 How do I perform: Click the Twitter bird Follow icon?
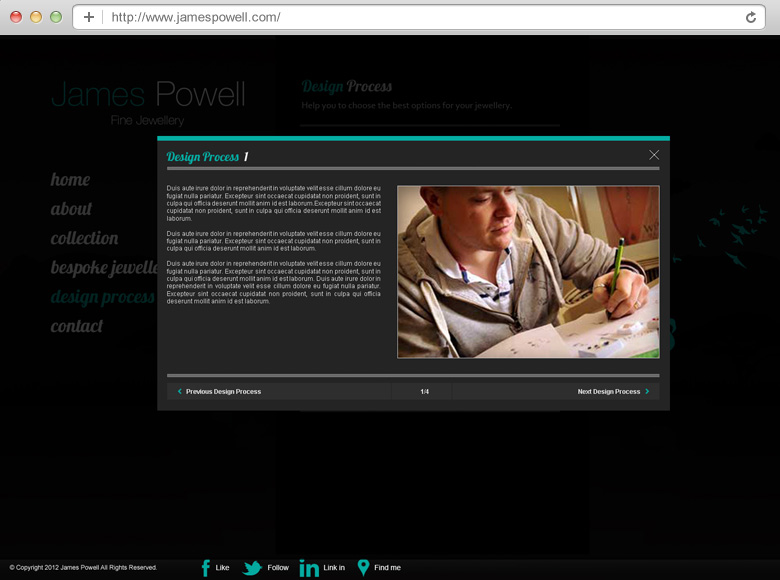point(252,568)
